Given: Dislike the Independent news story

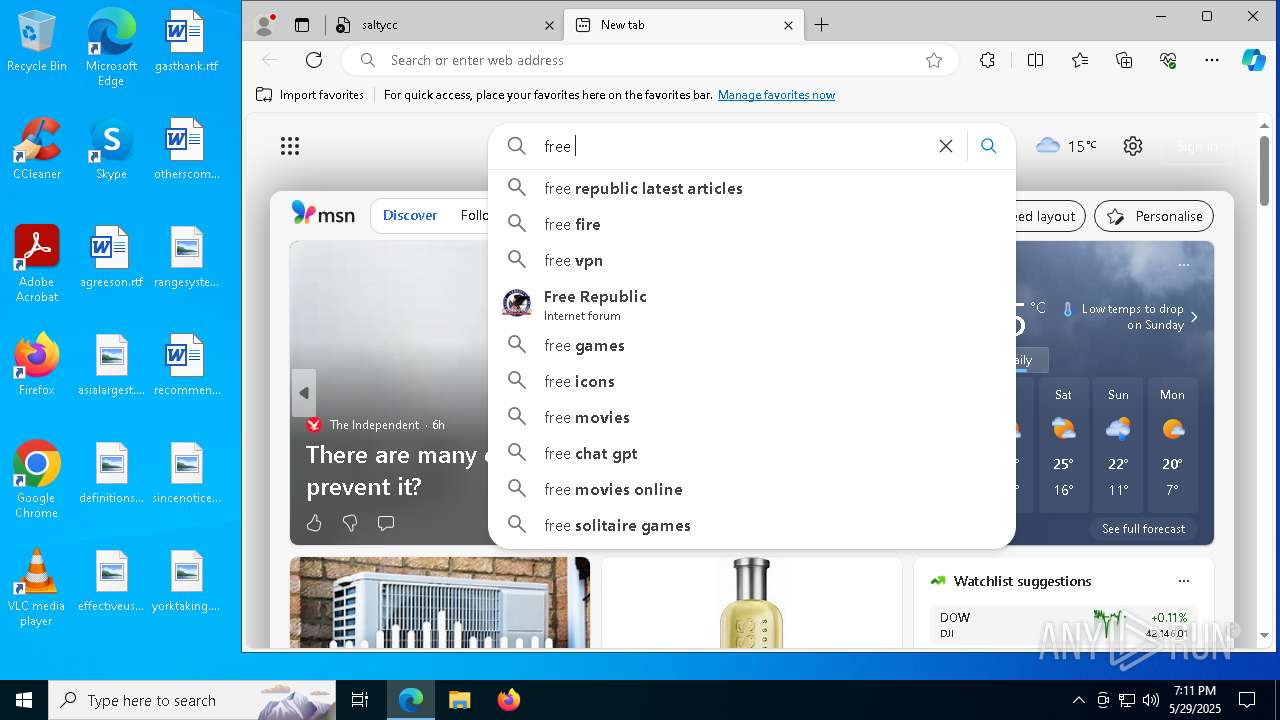Looking at the screenshot, I should [350, 523].
